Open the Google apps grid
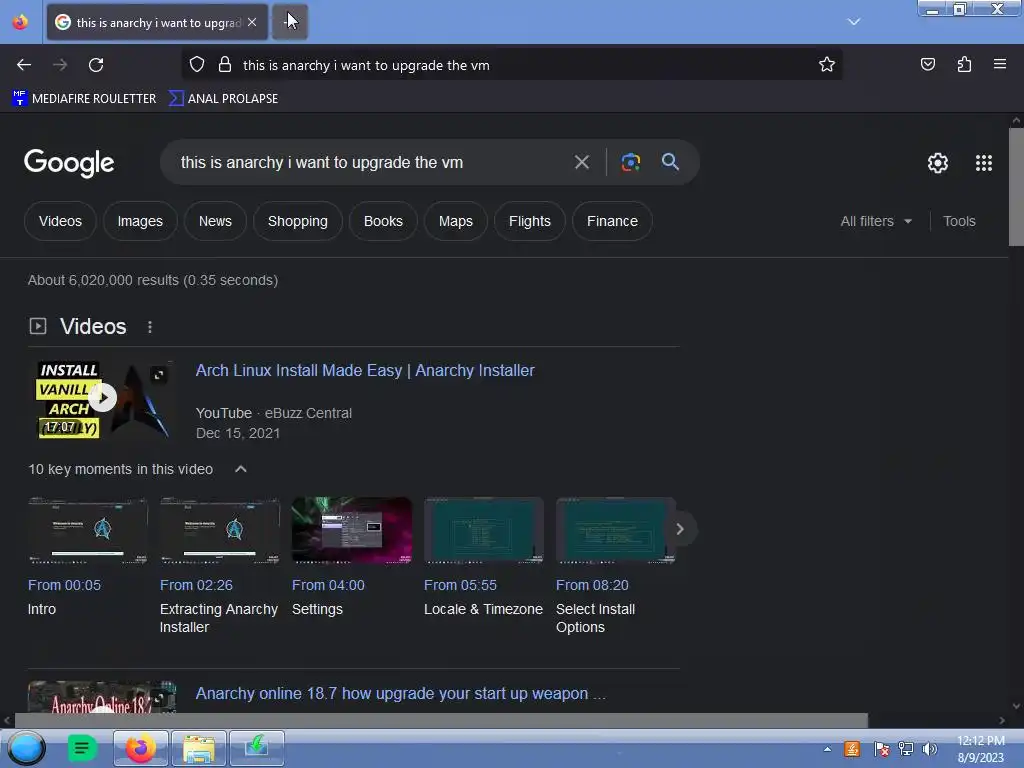 click(x=984, y=163)
